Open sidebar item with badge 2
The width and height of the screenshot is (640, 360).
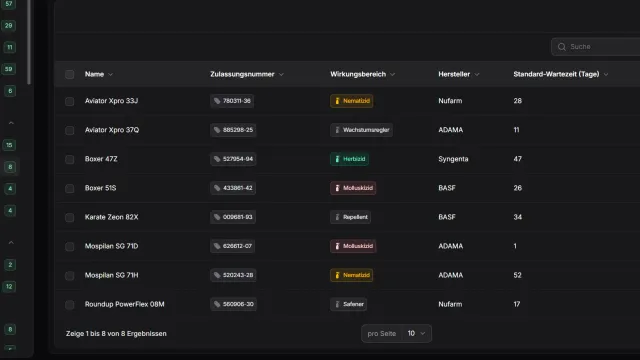[10, 264]
